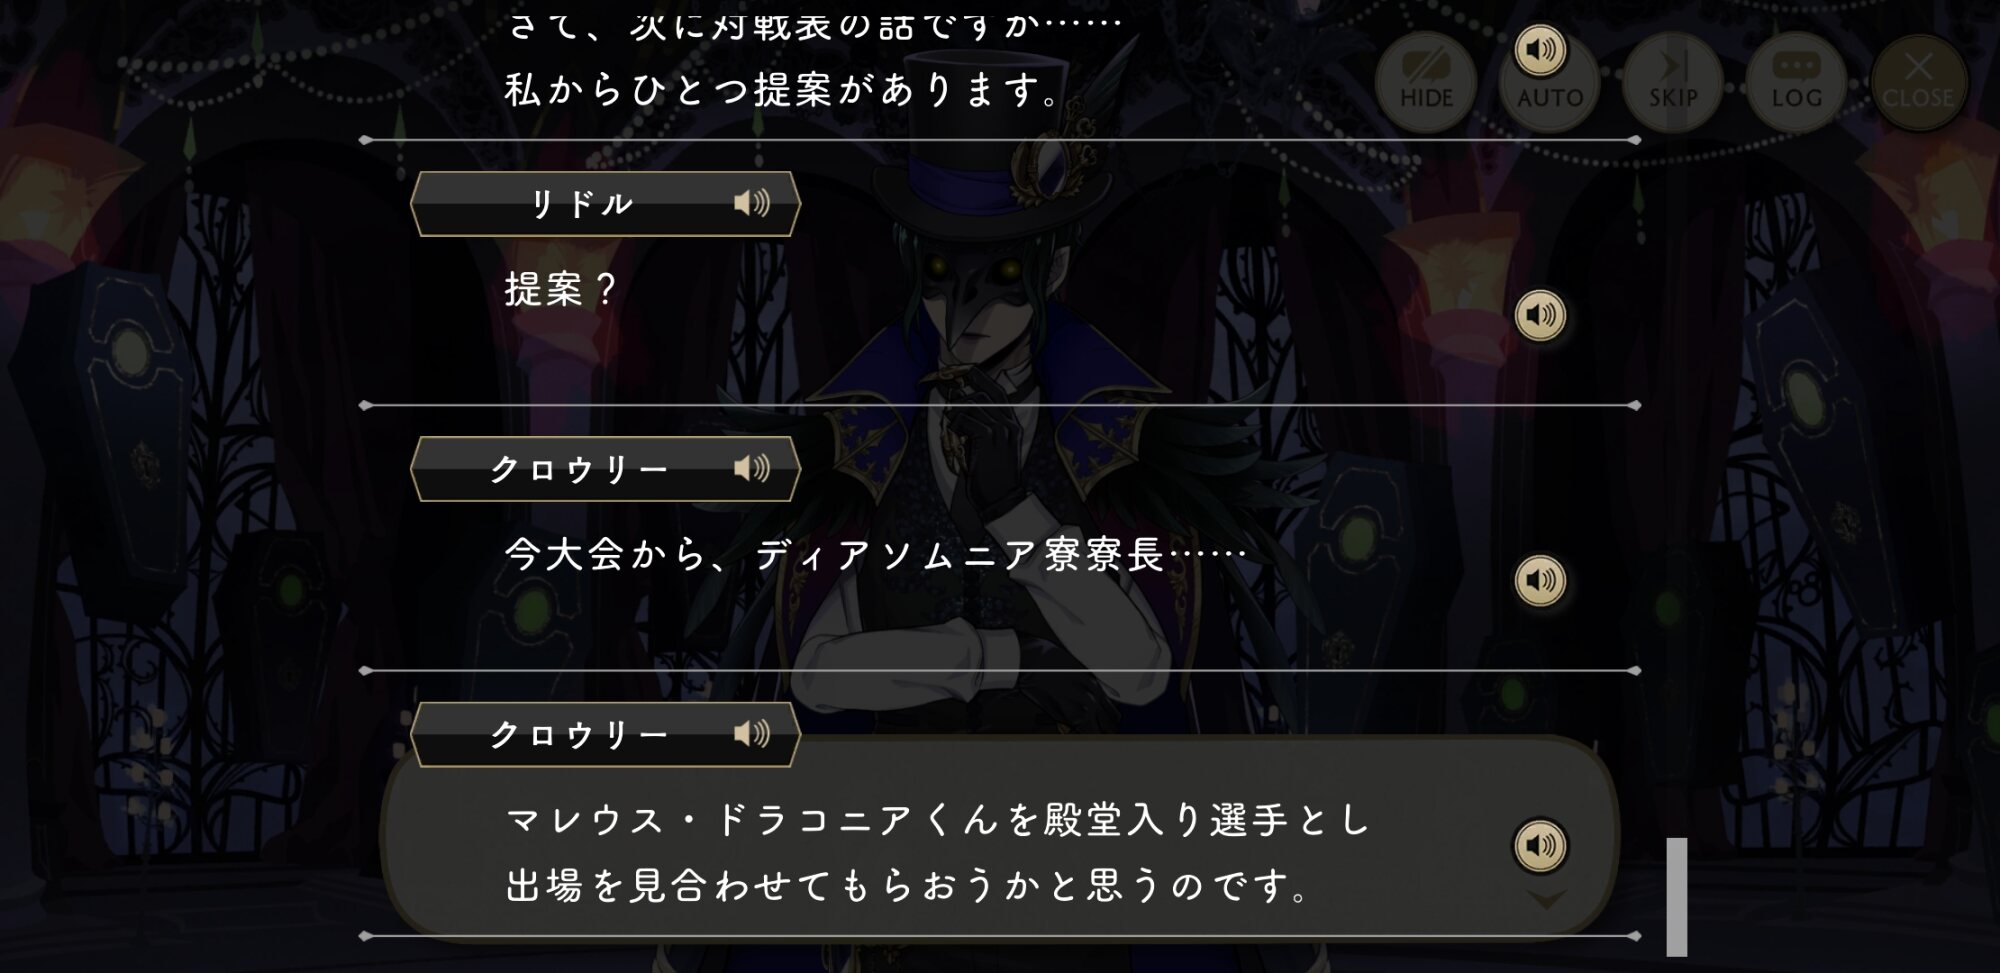Select the first クロウリー name plate
2000x973 pixels.
click(605, 469)
